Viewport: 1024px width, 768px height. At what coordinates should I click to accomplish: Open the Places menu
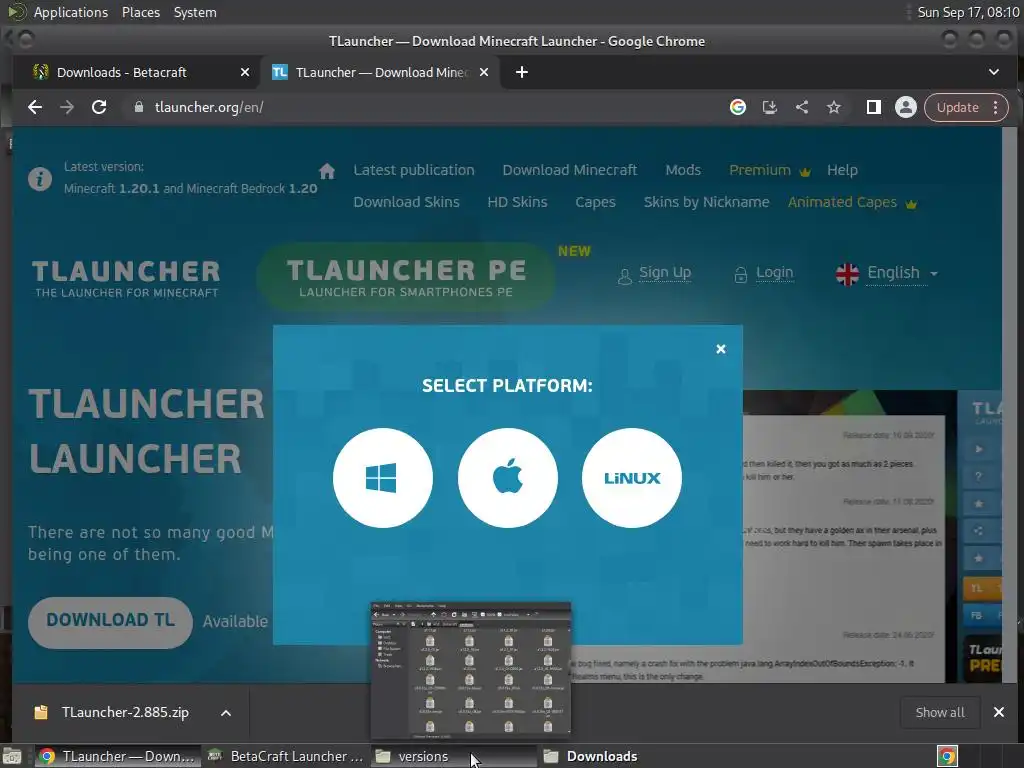click(140, 12)
